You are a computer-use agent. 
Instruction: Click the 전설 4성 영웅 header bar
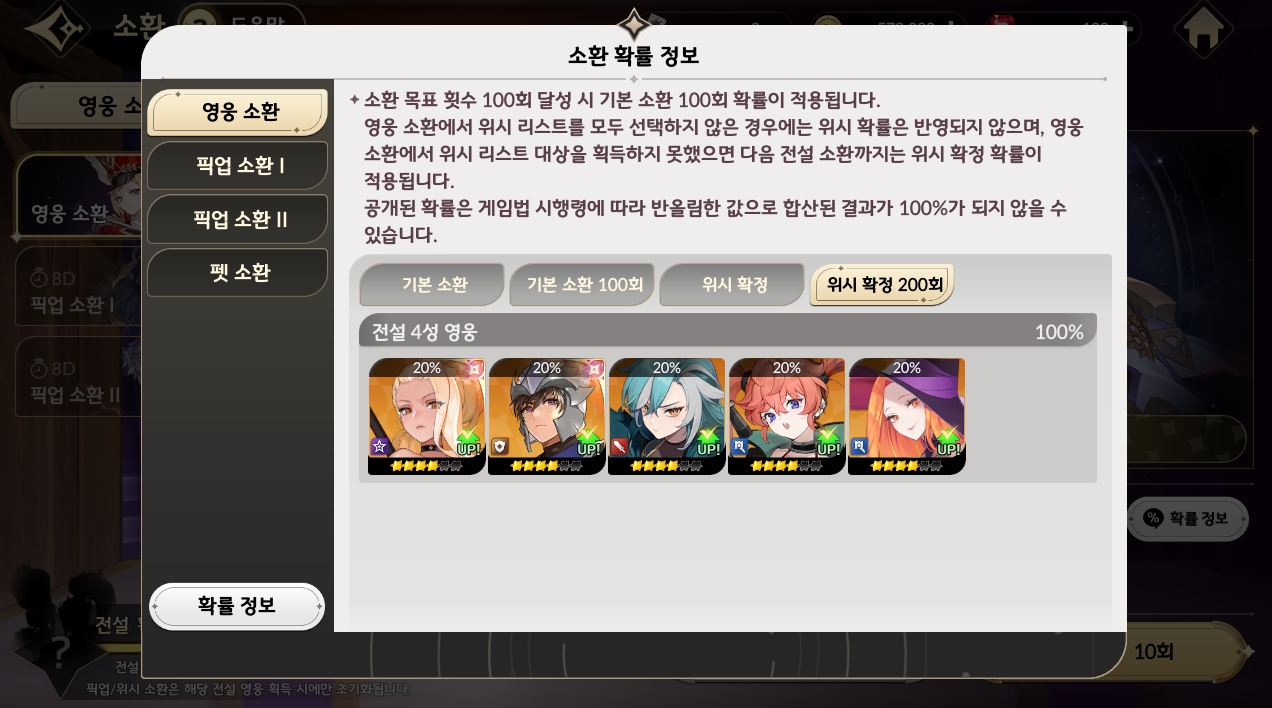[x=727, y=332]
